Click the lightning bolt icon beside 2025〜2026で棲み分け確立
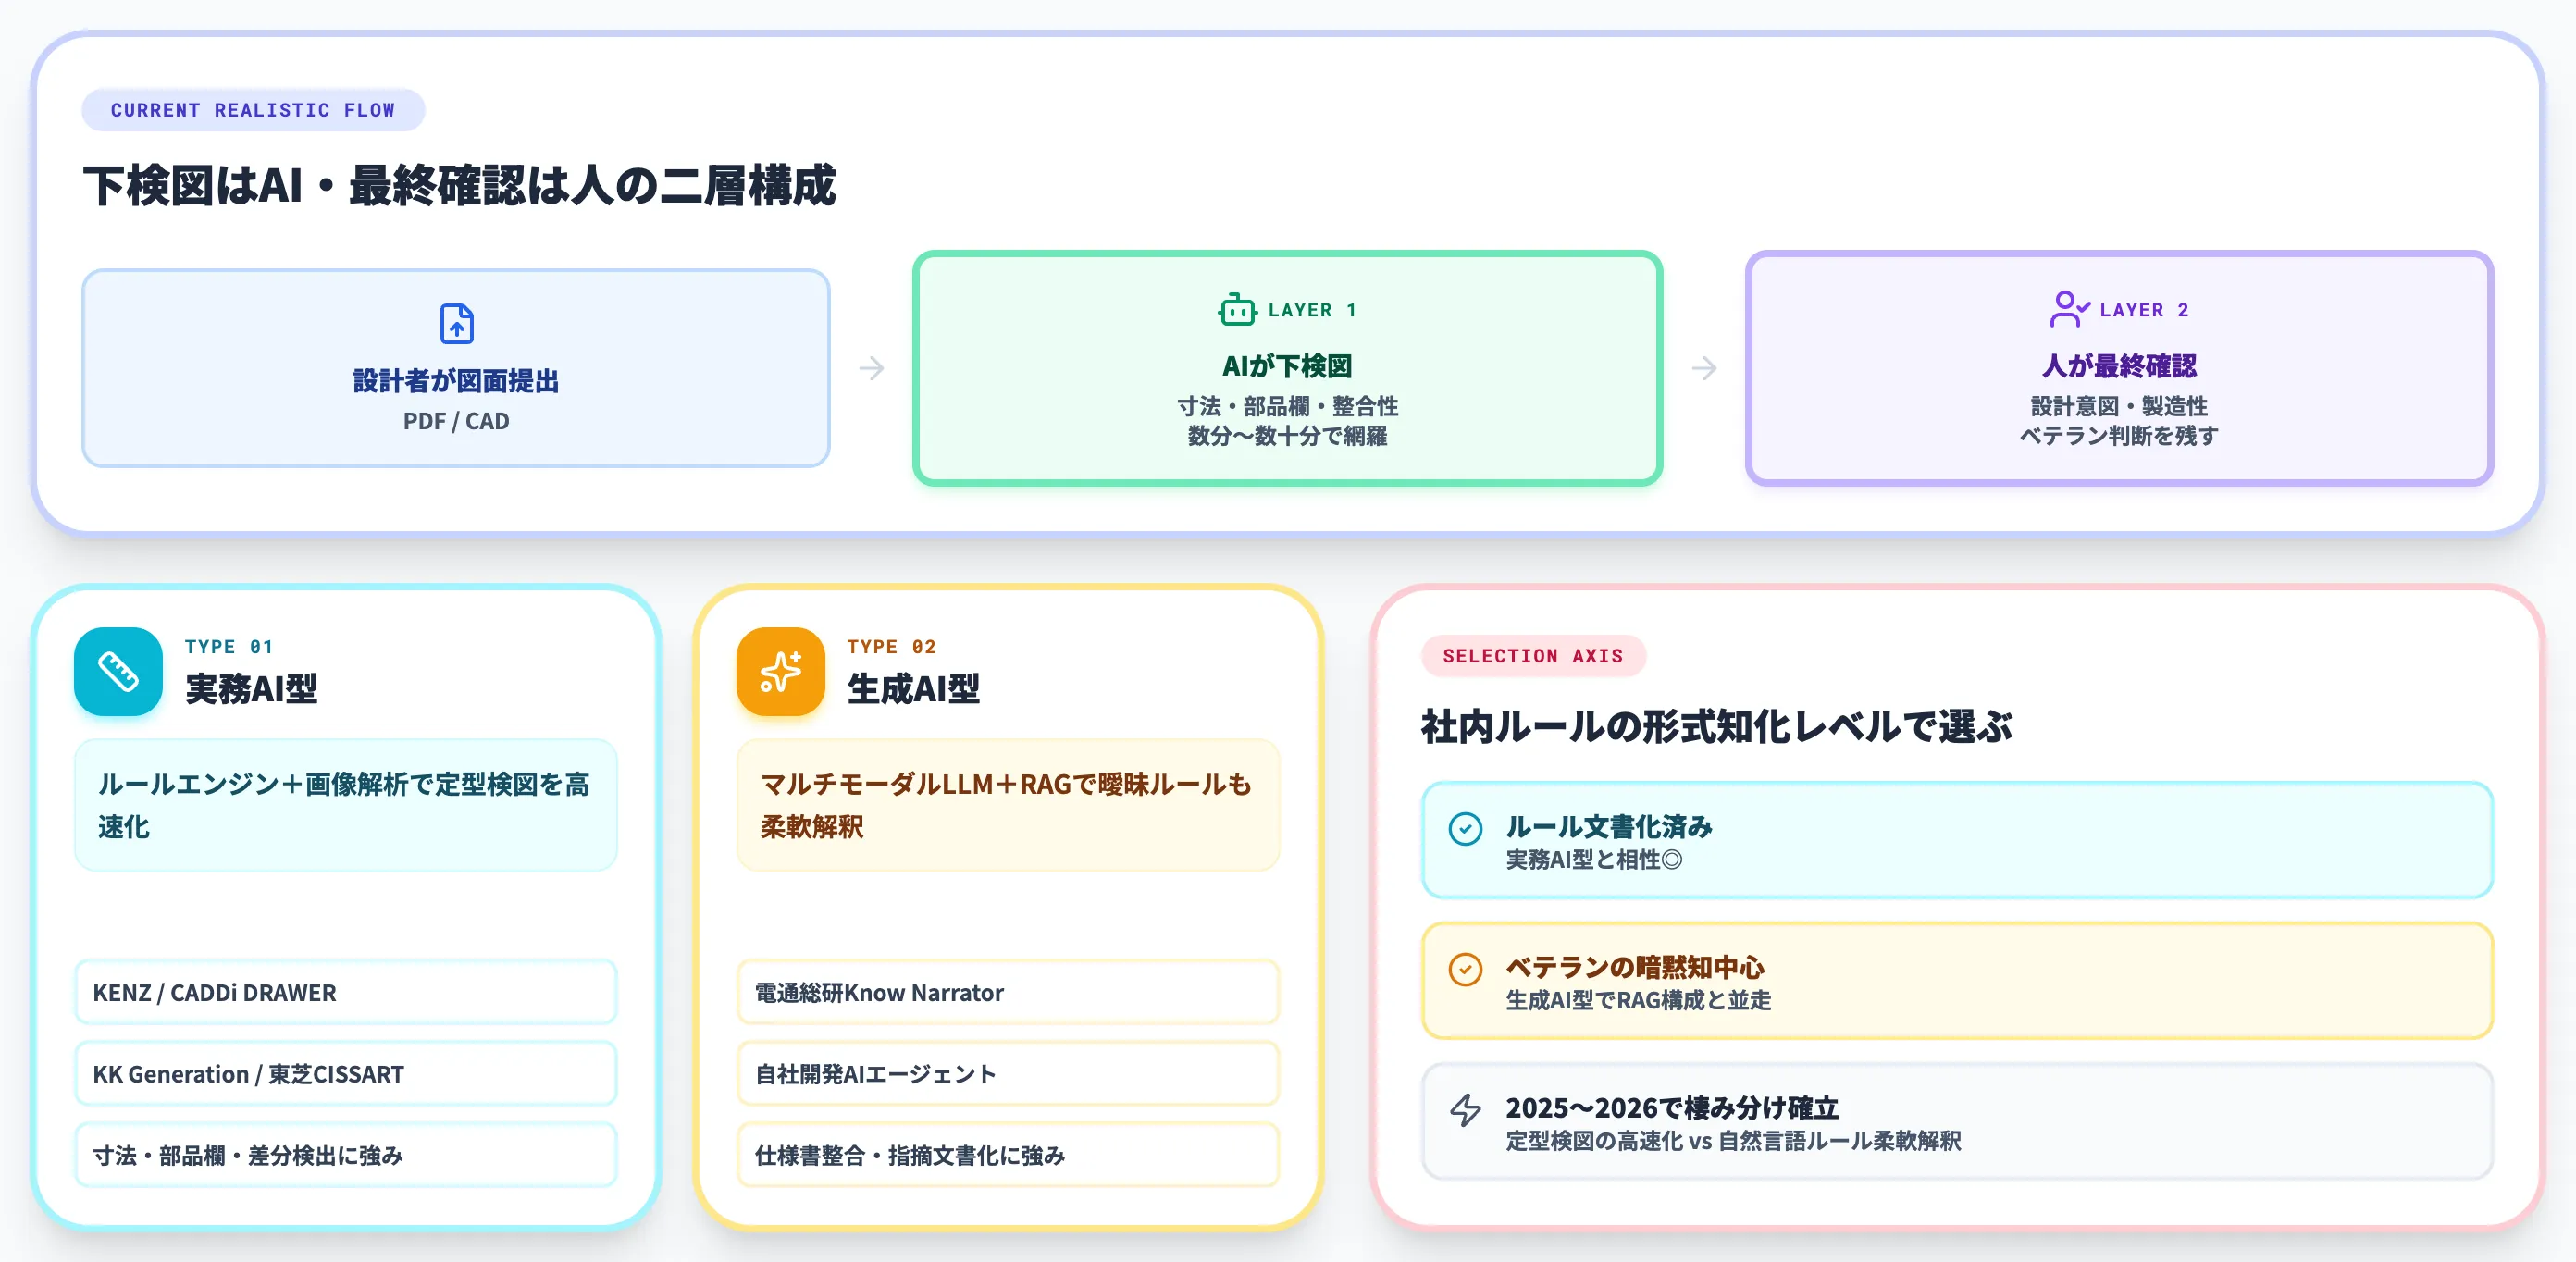The image size is (2576, 1262). [x=1465, y=1110]
